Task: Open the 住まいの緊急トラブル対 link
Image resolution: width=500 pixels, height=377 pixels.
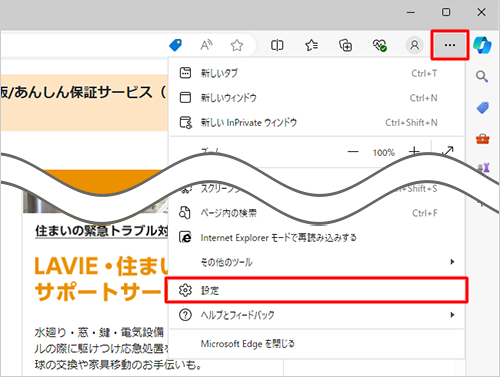Action: 102,231
